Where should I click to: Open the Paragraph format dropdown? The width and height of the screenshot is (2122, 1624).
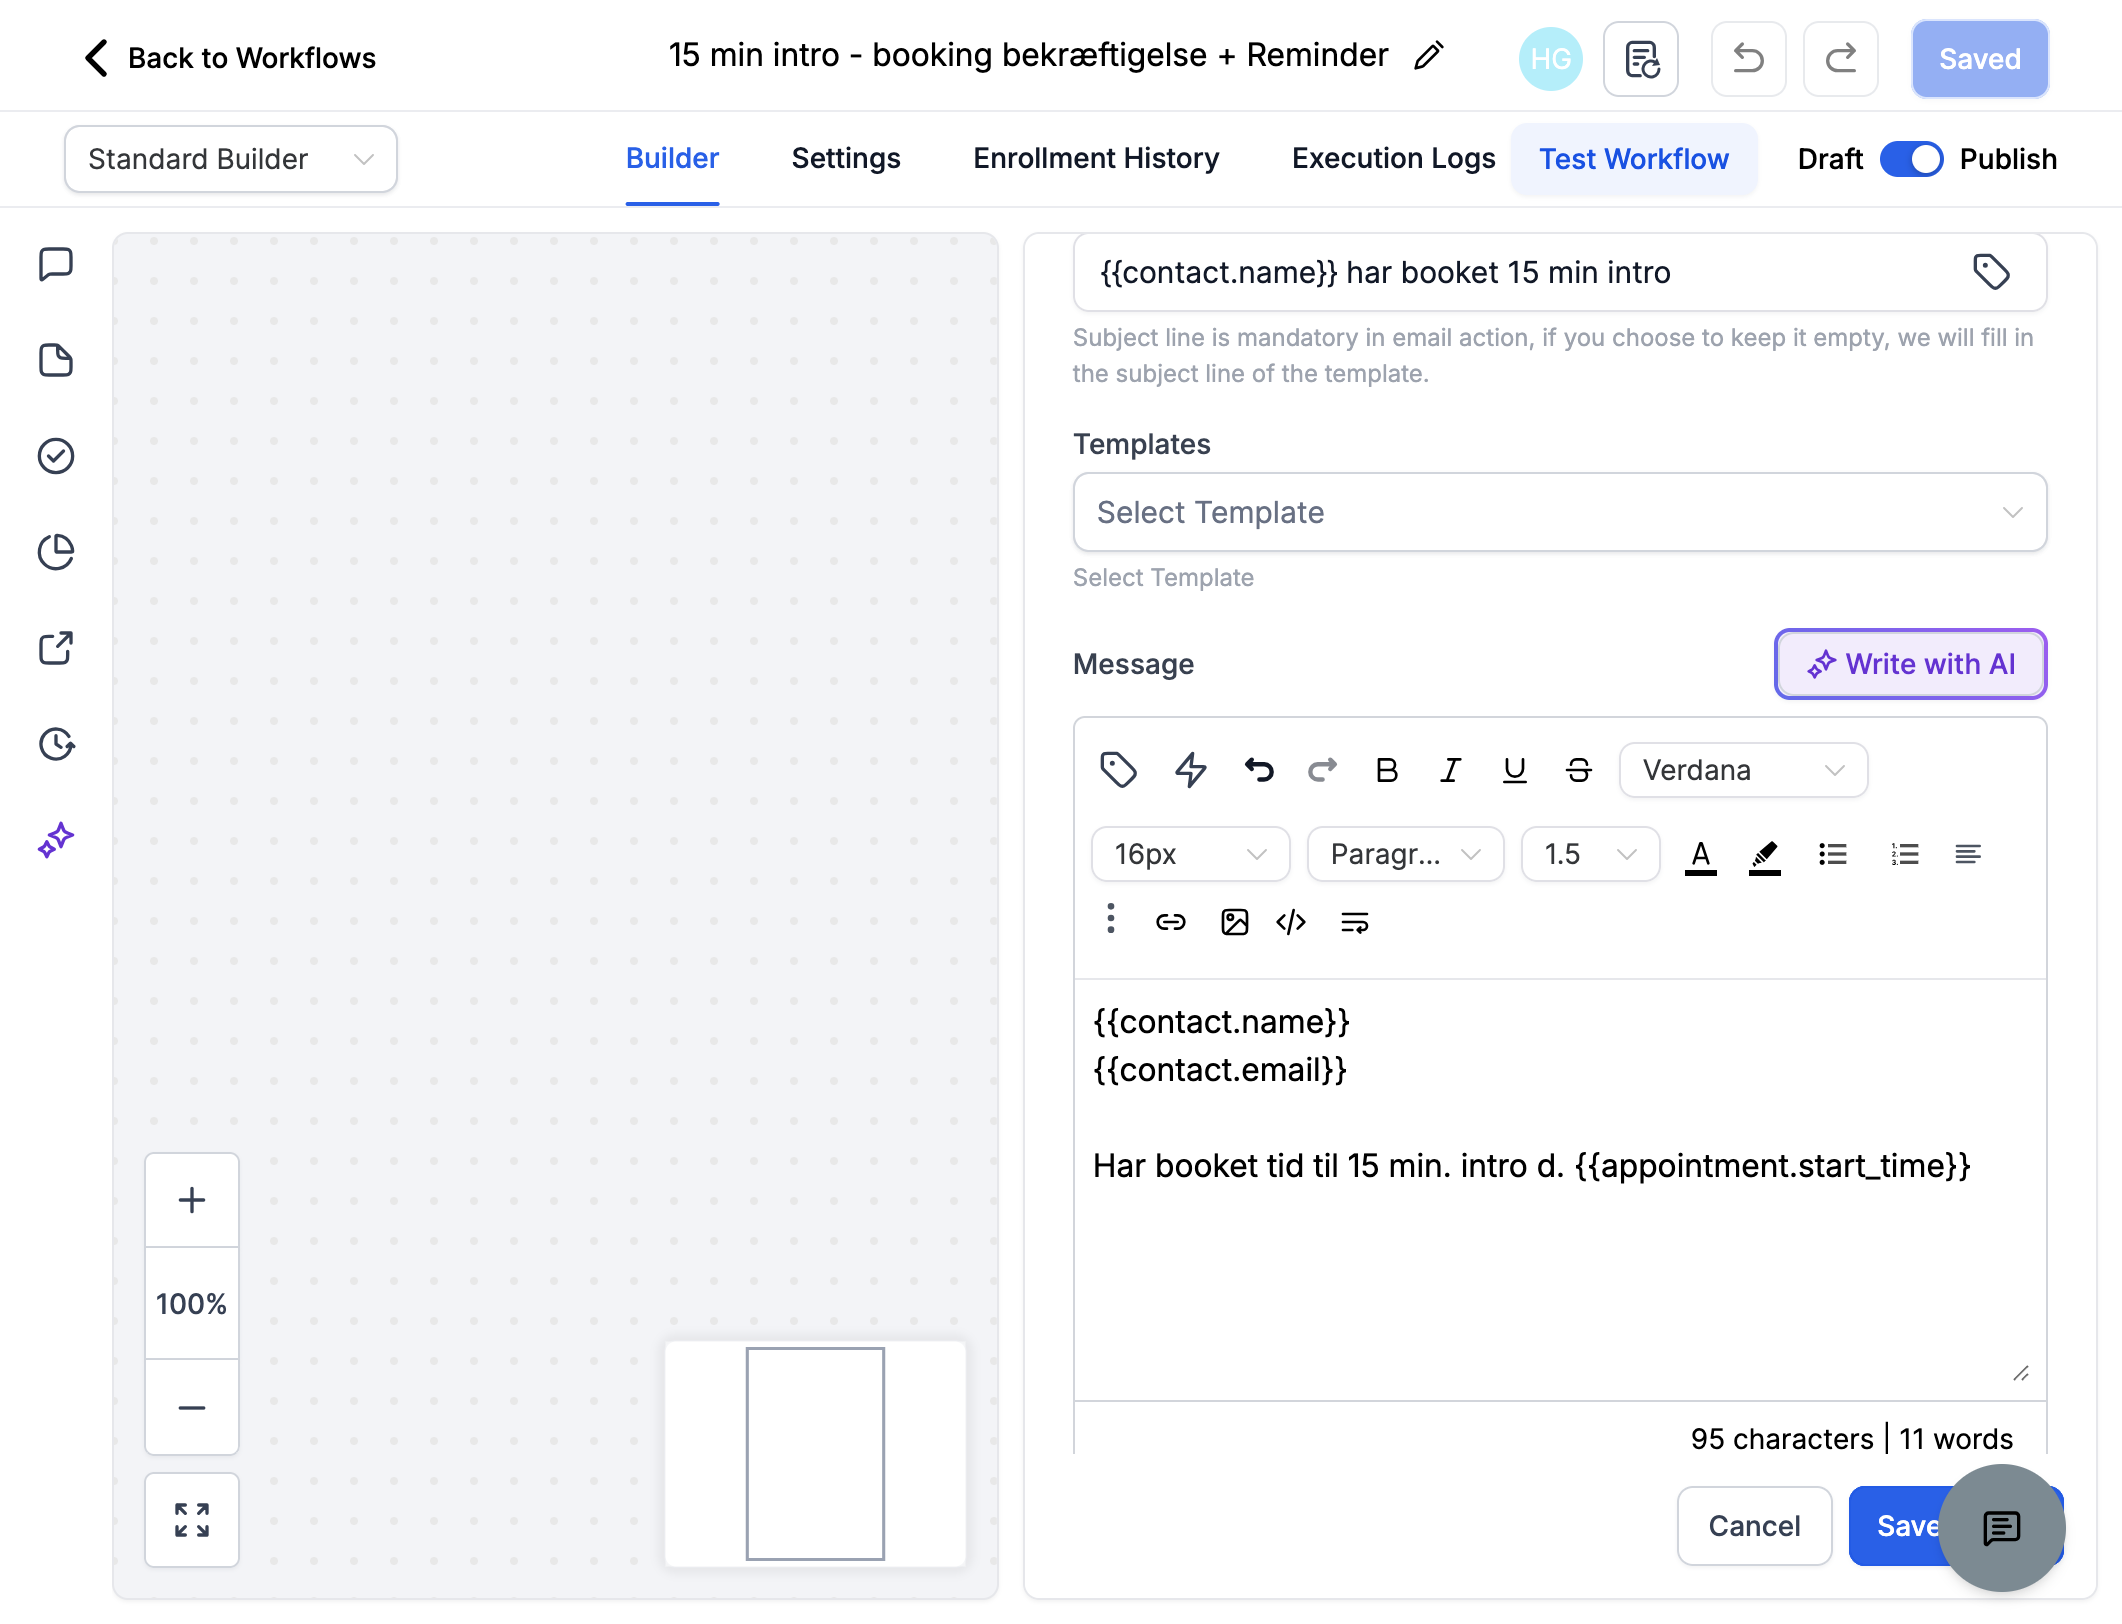click(x=1405, y=854)
